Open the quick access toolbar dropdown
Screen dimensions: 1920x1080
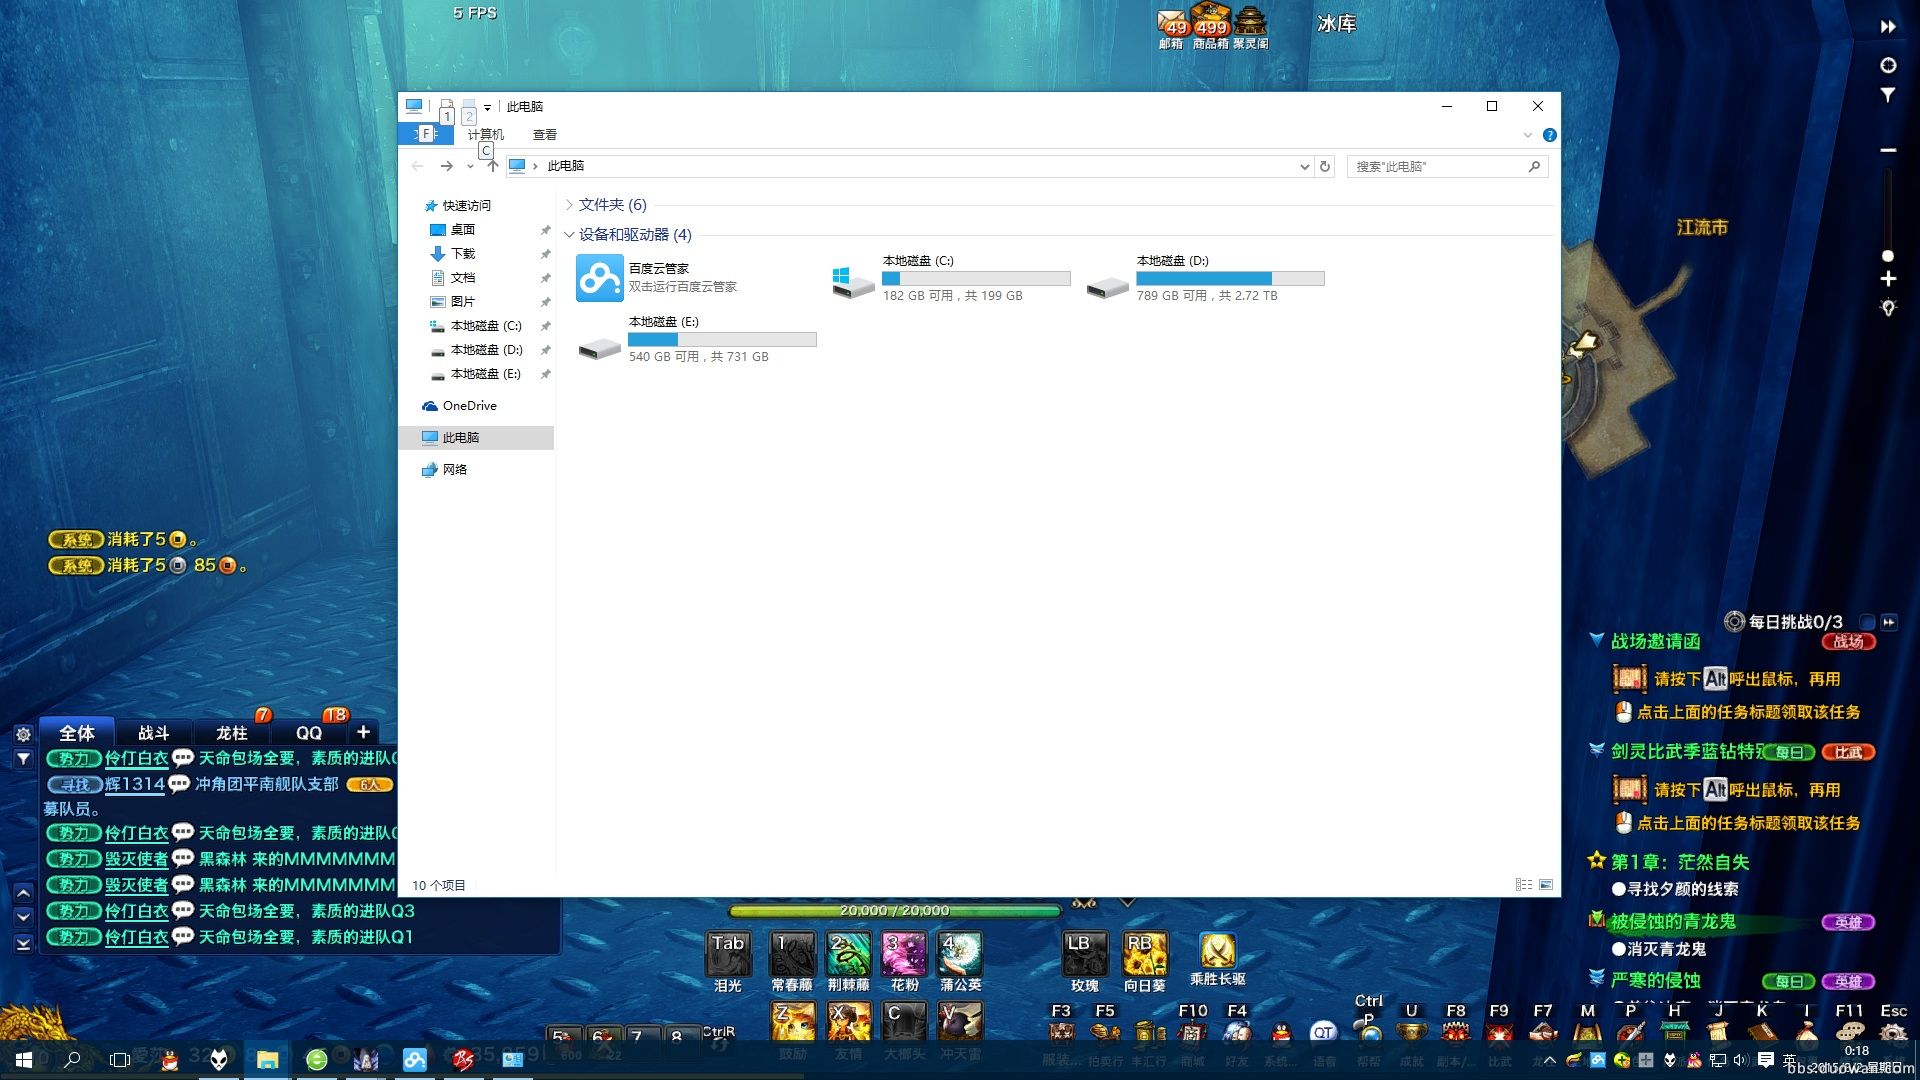click(x=487, y=107)
